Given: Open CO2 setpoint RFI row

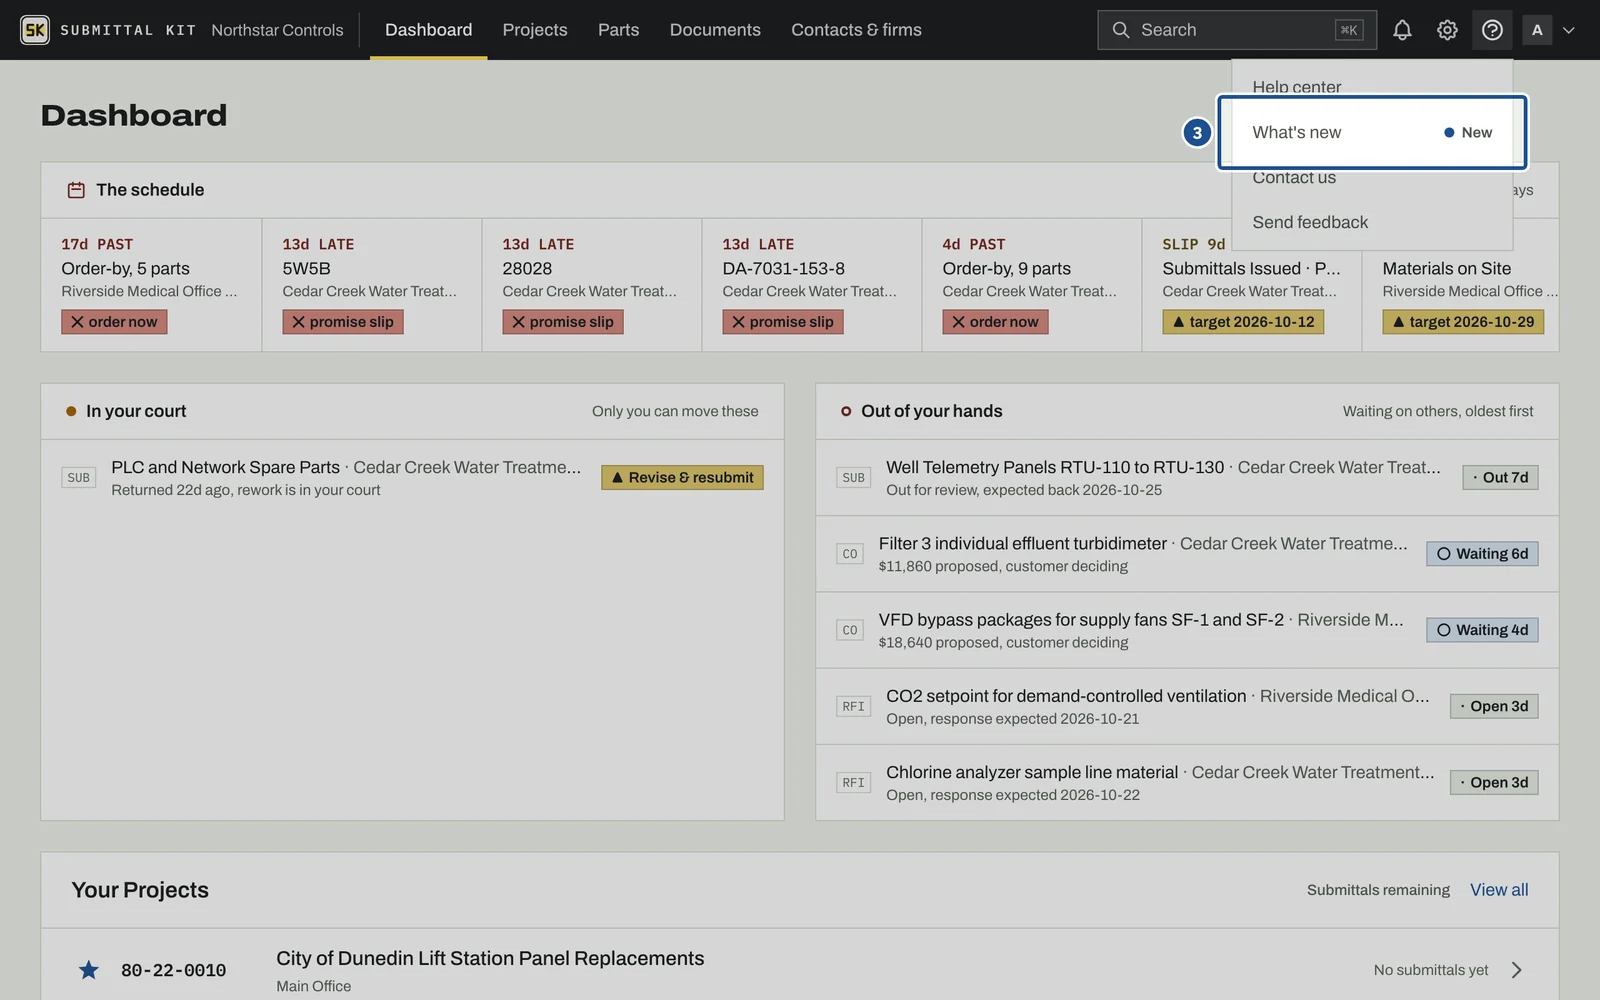Looking at the screenshot, I should pos(1187,706).
